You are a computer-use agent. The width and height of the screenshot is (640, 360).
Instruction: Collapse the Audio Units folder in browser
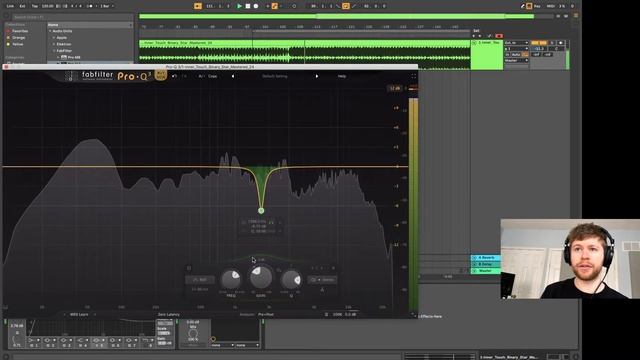[x=50, y=31]
